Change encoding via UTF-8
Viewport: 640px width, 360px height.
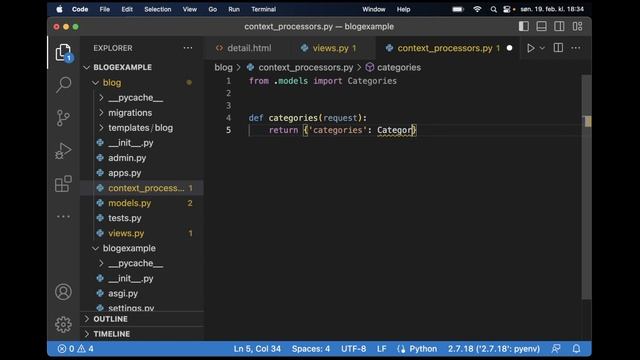pyautogui.click(x=353, y=349)
